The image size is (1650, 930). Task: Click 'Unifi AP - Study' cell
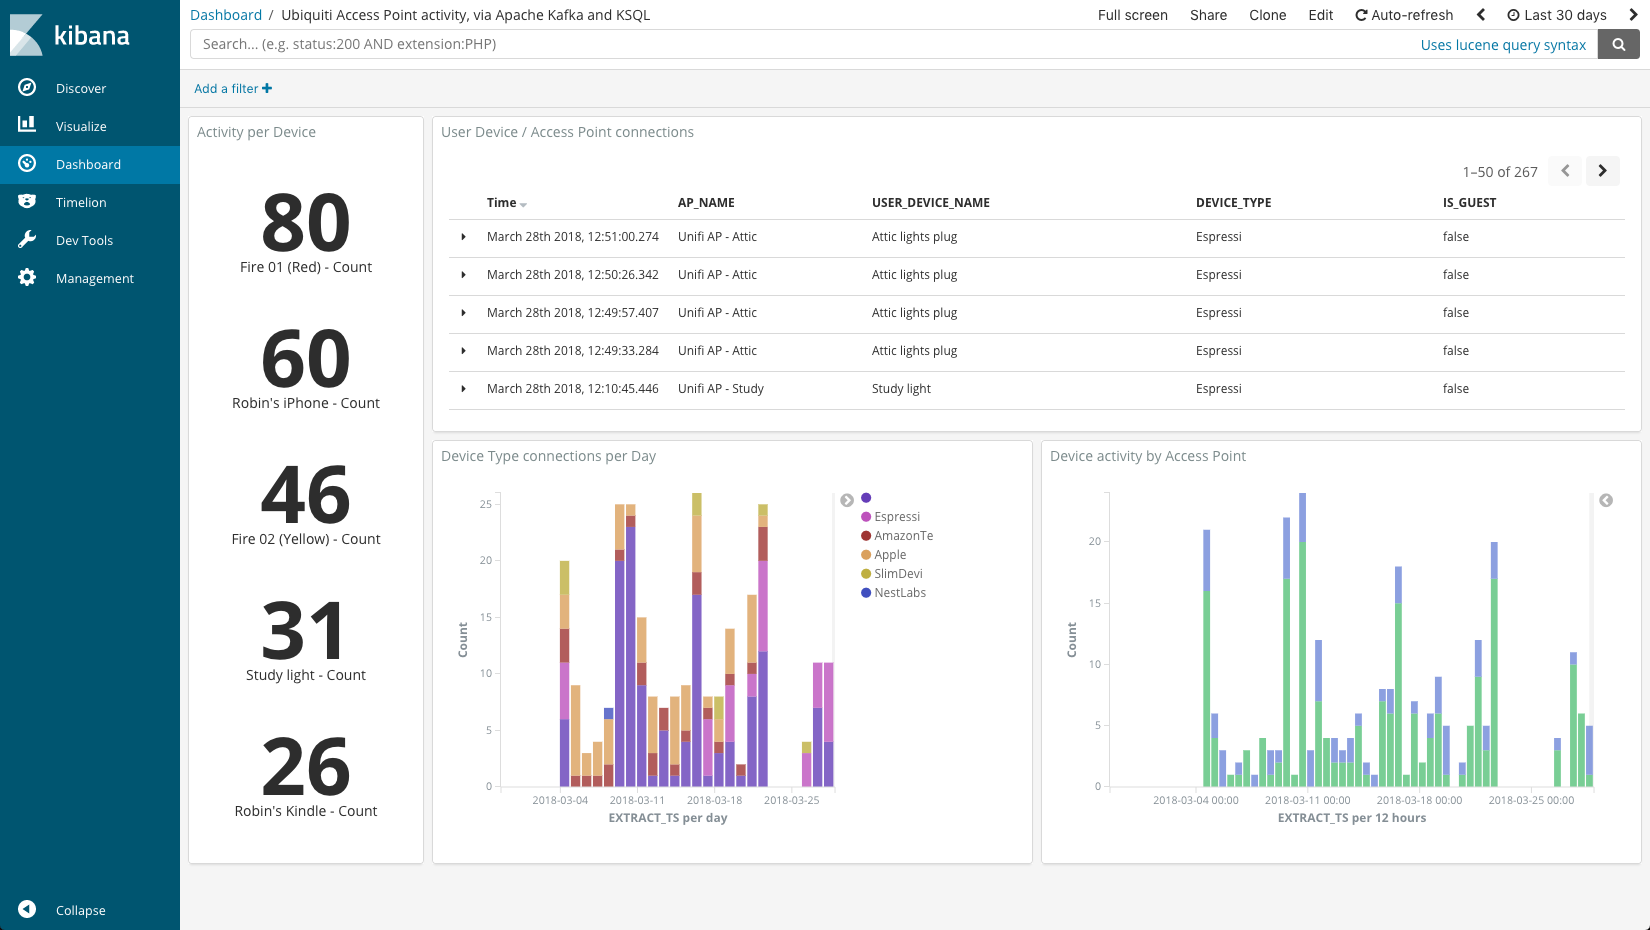point(720,389)
